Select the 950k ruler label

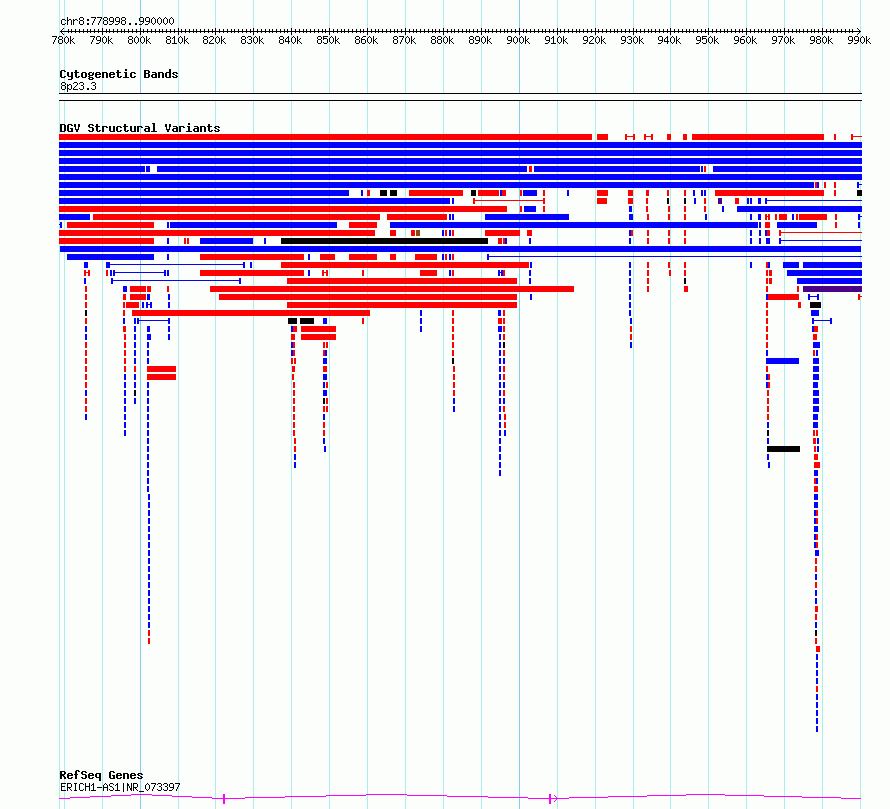[707, 40]
